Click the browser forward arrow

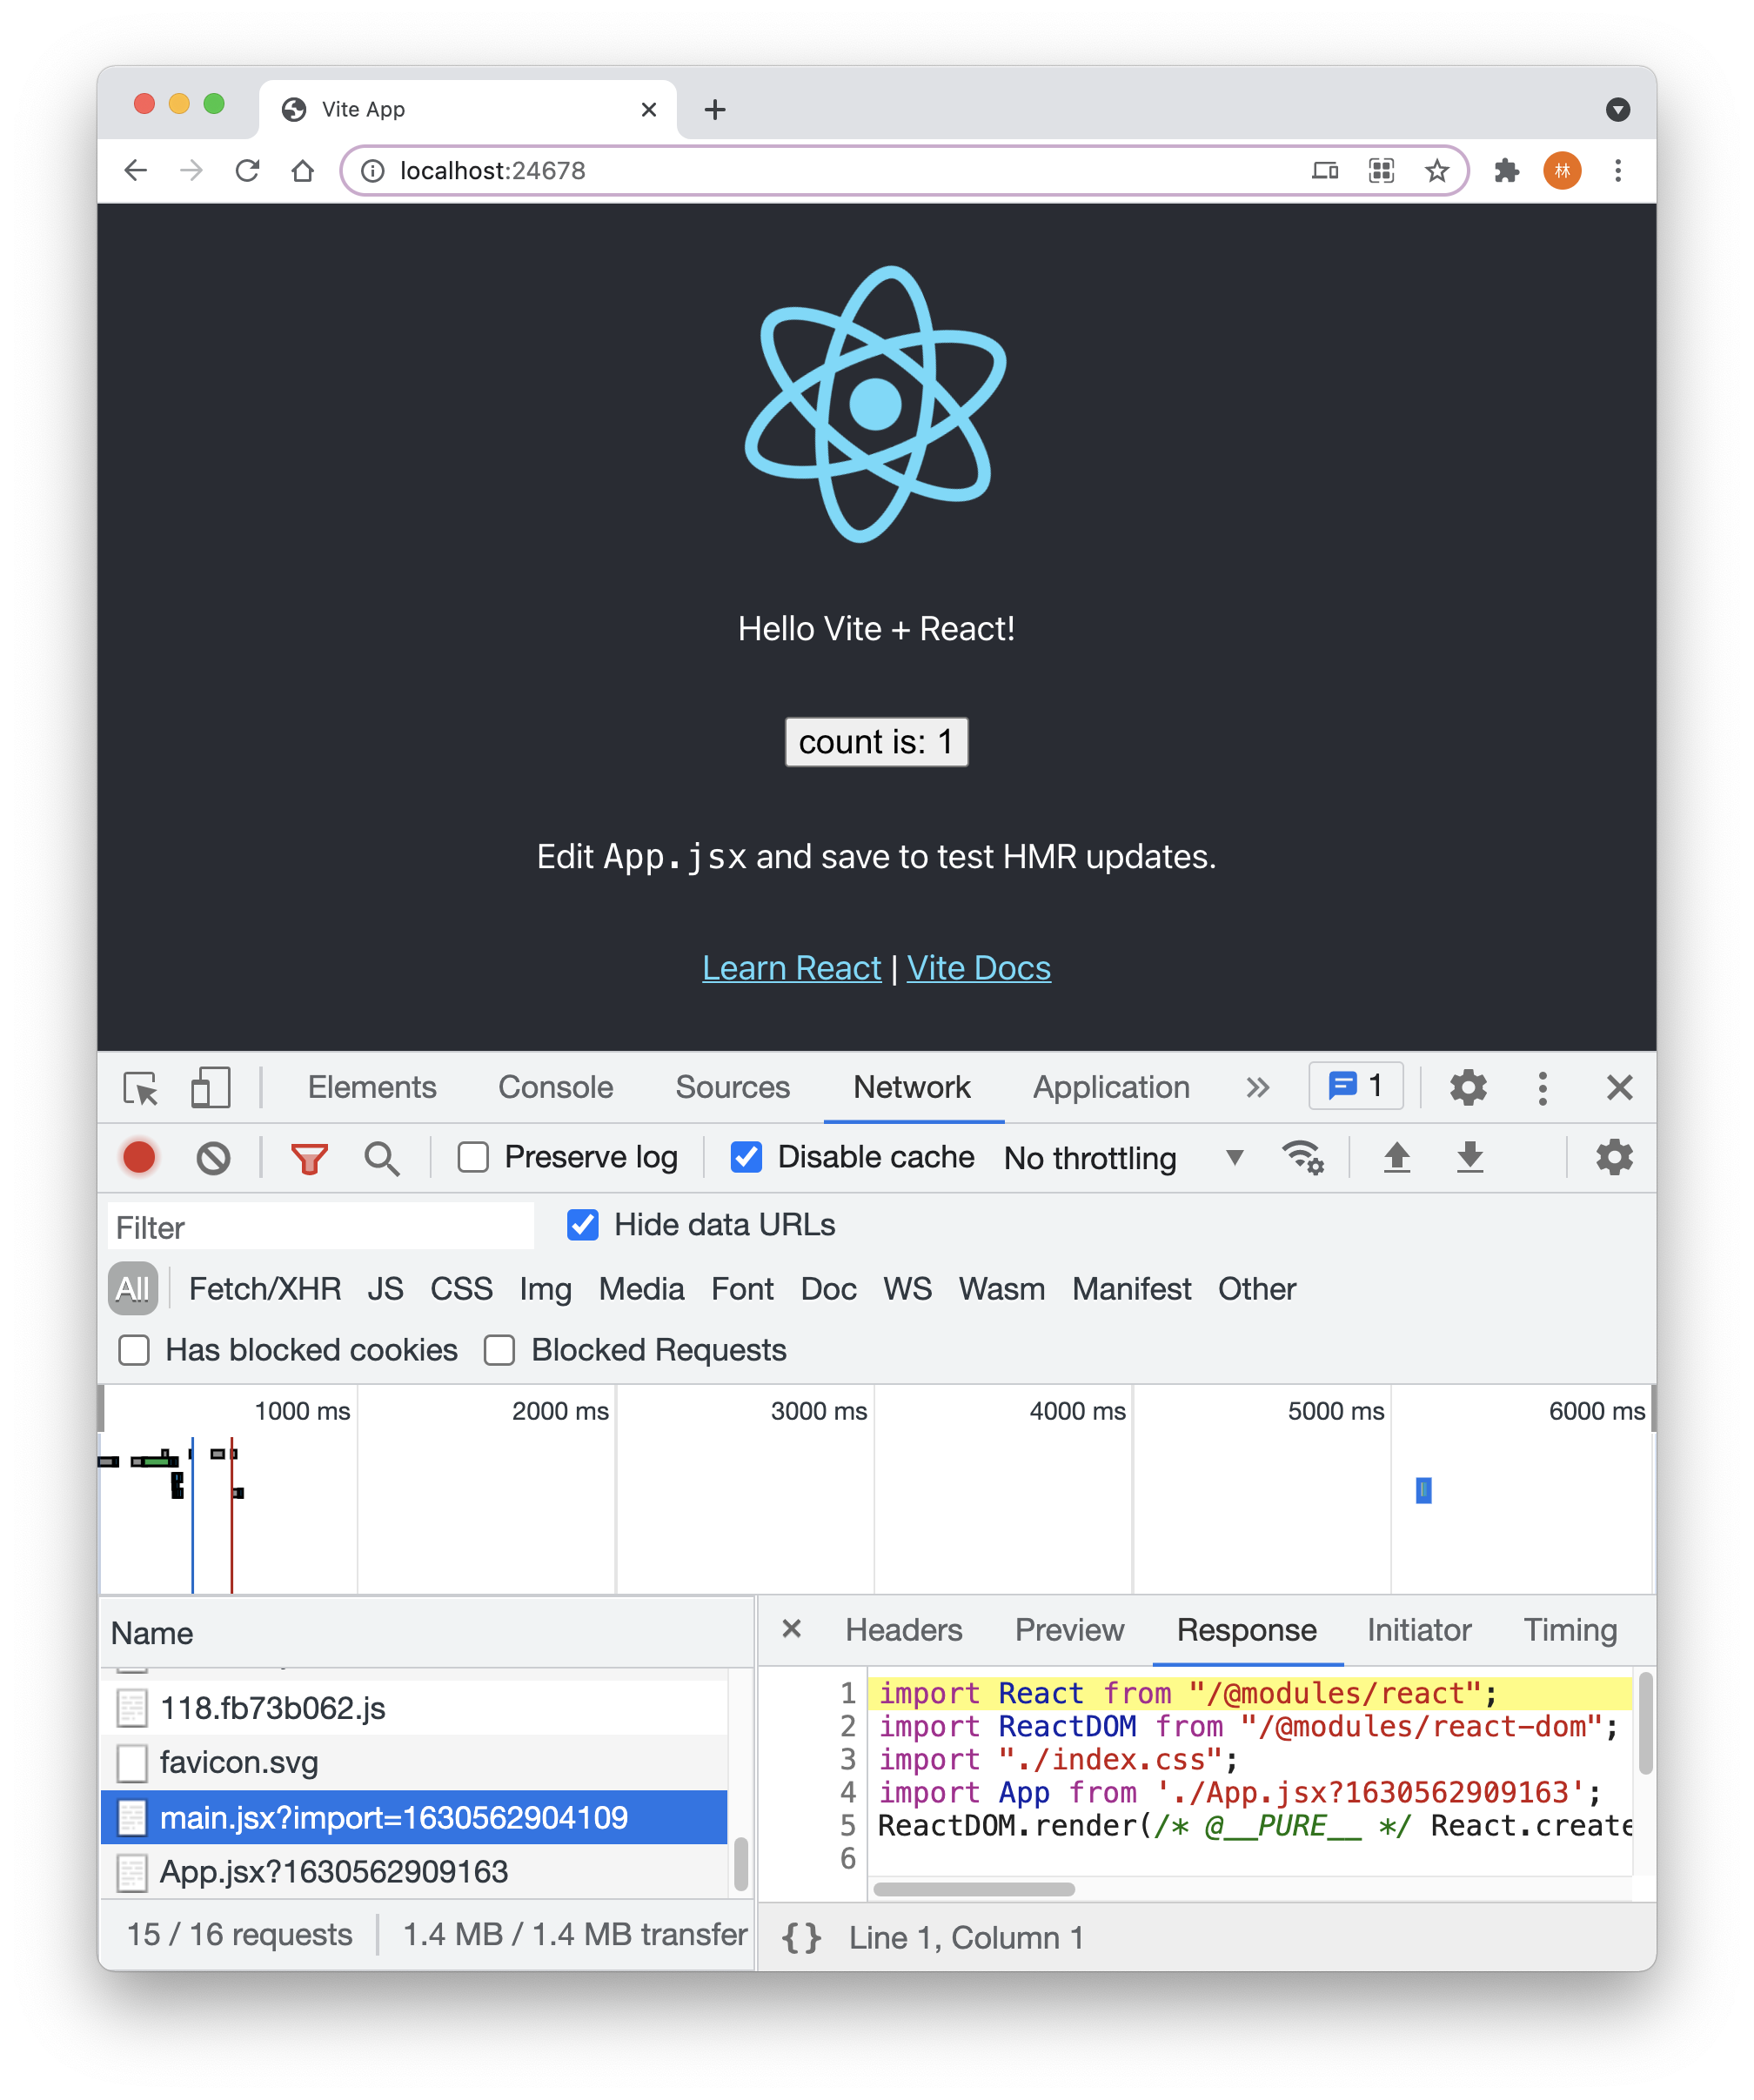pos(191,171)
